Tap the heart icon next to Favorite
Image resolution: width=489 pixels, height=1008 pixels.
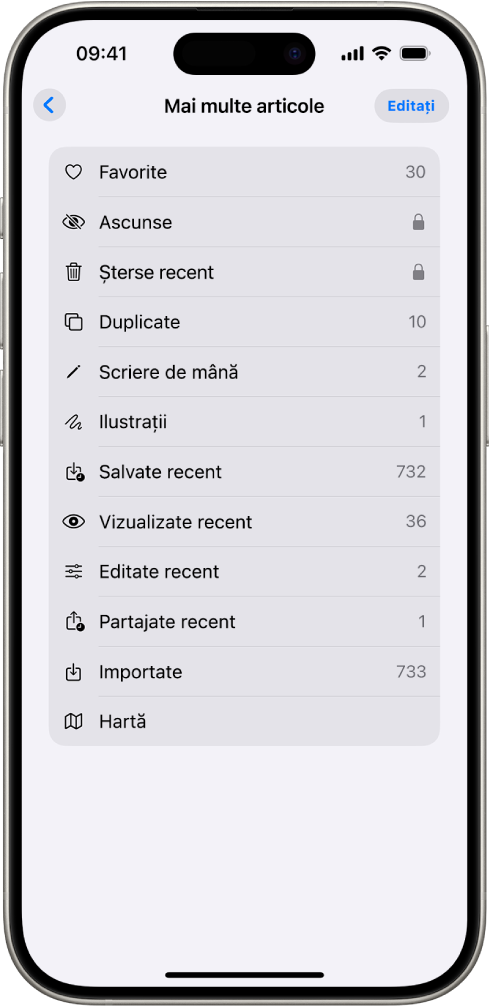(x=74, y=172)
